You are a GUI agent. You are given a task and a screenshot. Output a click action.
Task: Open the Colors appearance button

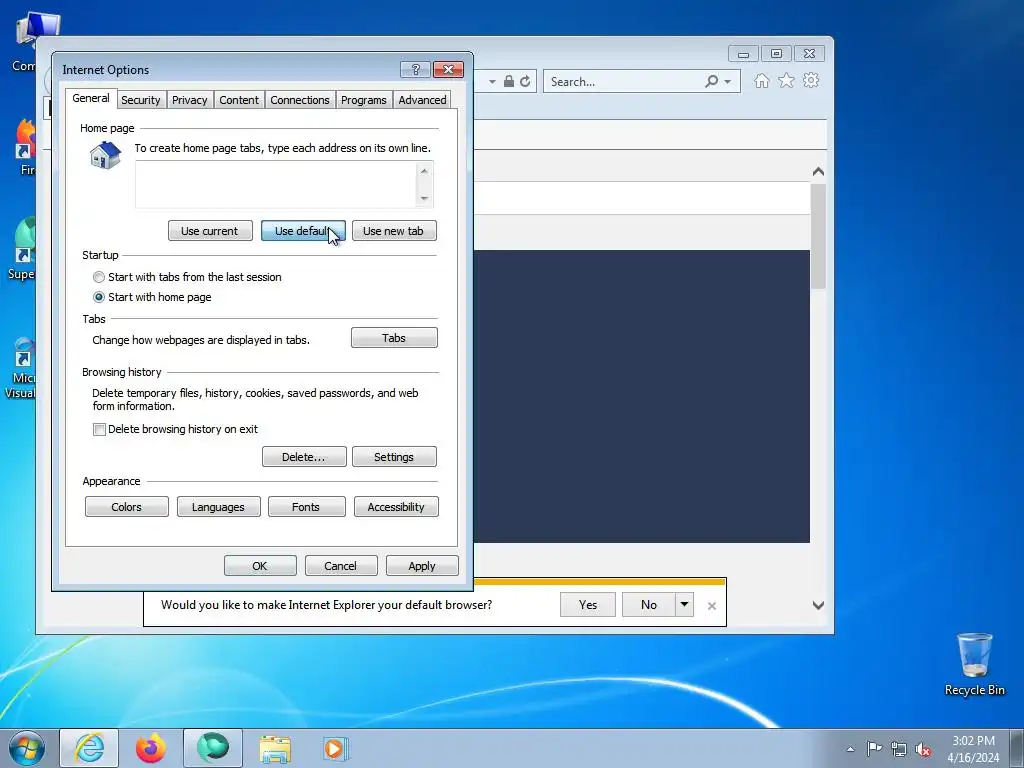click(x=126, y=507)
